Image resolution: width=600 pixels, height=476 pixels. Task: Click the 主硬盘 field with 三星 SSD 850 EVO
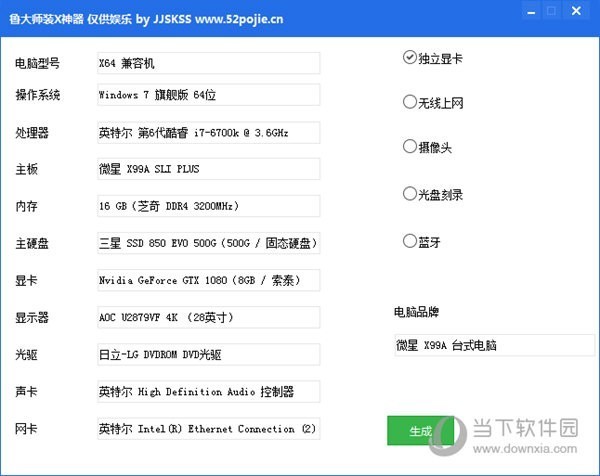(209, 243)
